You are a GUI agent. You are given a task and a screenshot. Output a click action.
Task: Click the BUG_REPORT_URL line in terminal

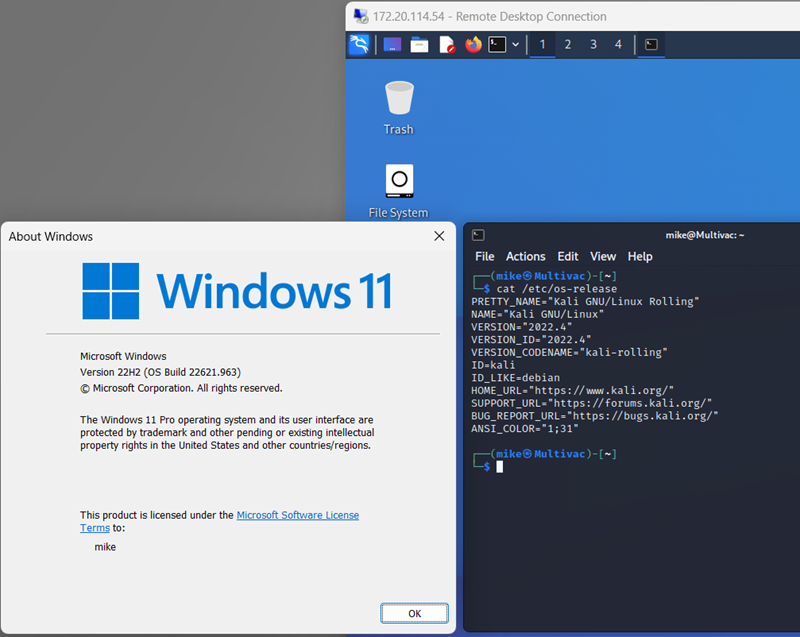(x=594, y=416)
